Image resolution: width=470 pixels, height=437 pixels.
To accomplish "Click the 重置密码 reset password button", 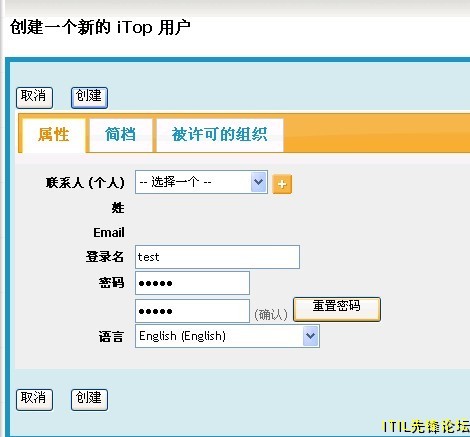I will click(x=337, y=309).
